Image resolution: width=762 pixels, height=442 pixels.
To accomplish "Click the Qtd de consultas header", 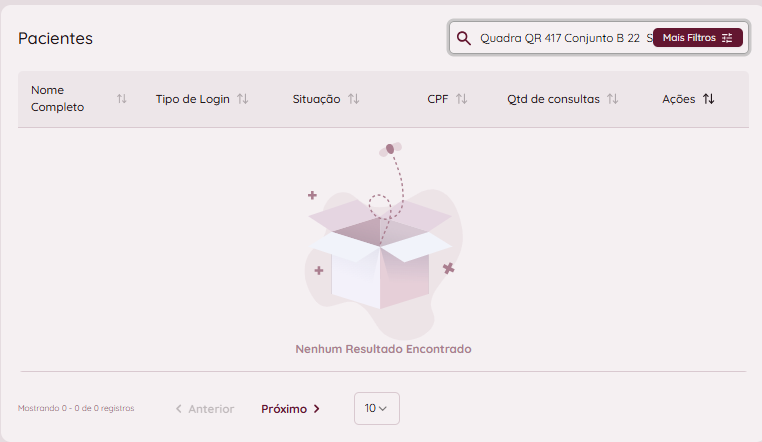I will tap(553, 99).
